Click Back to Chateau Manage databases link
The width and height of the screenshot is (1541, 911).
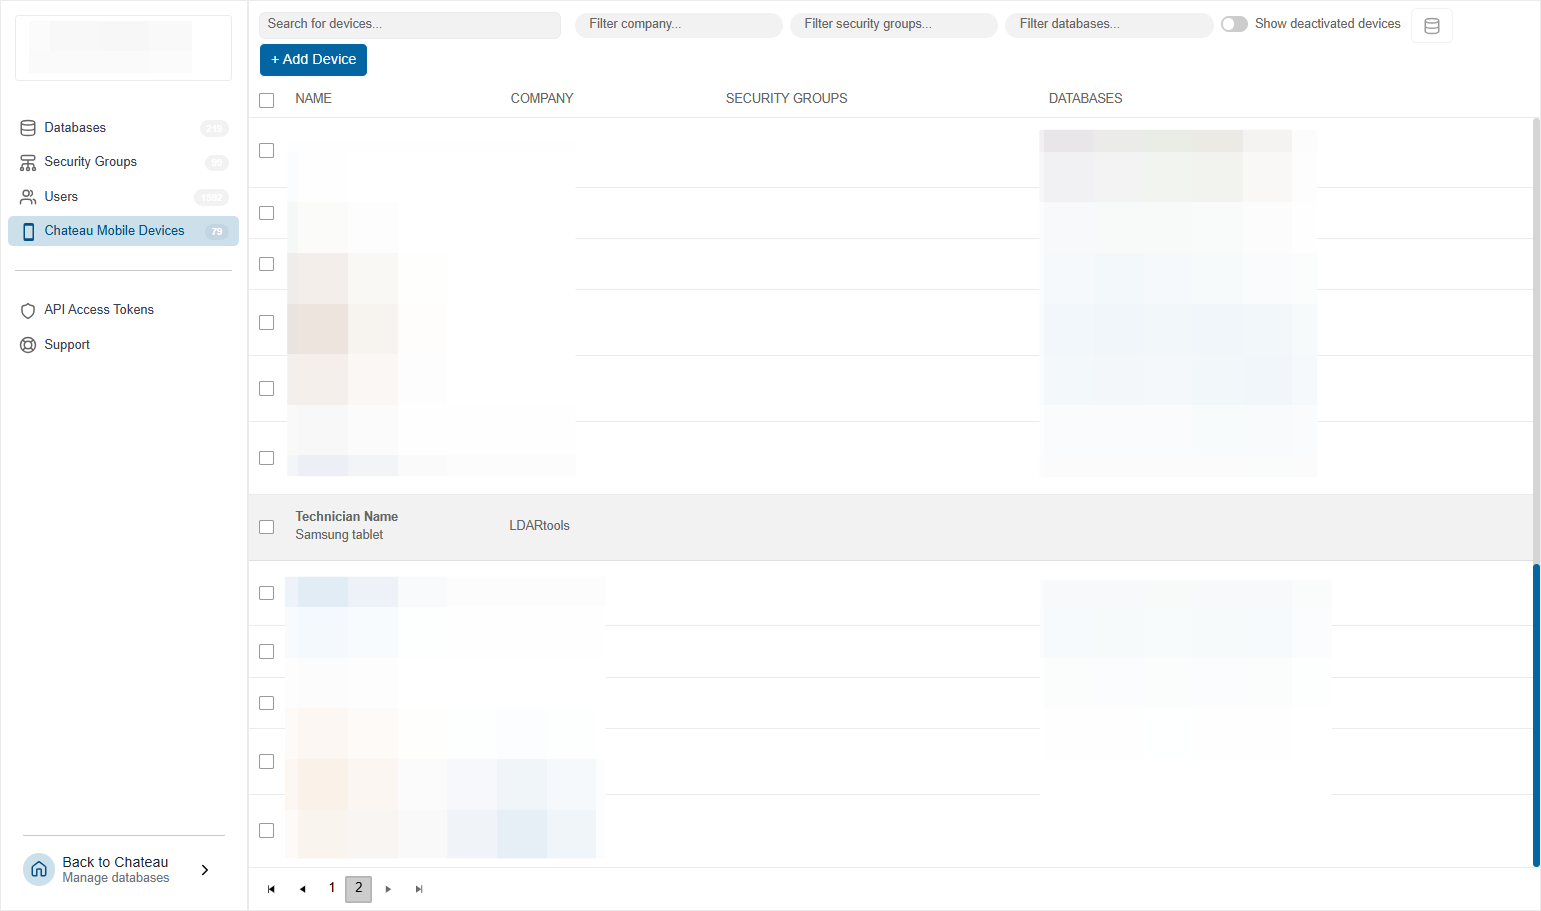[116, 870]
